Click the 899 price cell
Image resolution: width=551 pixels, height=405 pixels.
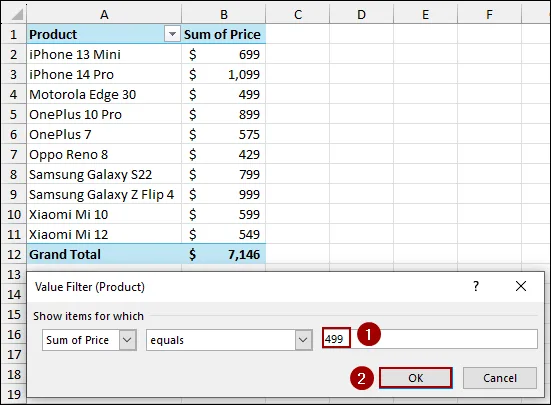[223, 114]
